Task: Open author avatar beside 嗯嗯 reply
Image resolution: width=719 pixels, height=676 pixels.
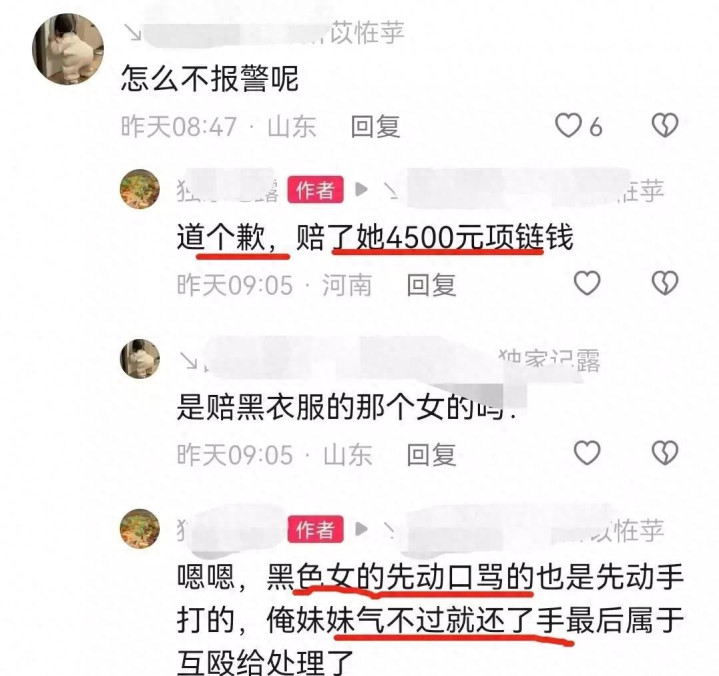Action: [140, 529]
